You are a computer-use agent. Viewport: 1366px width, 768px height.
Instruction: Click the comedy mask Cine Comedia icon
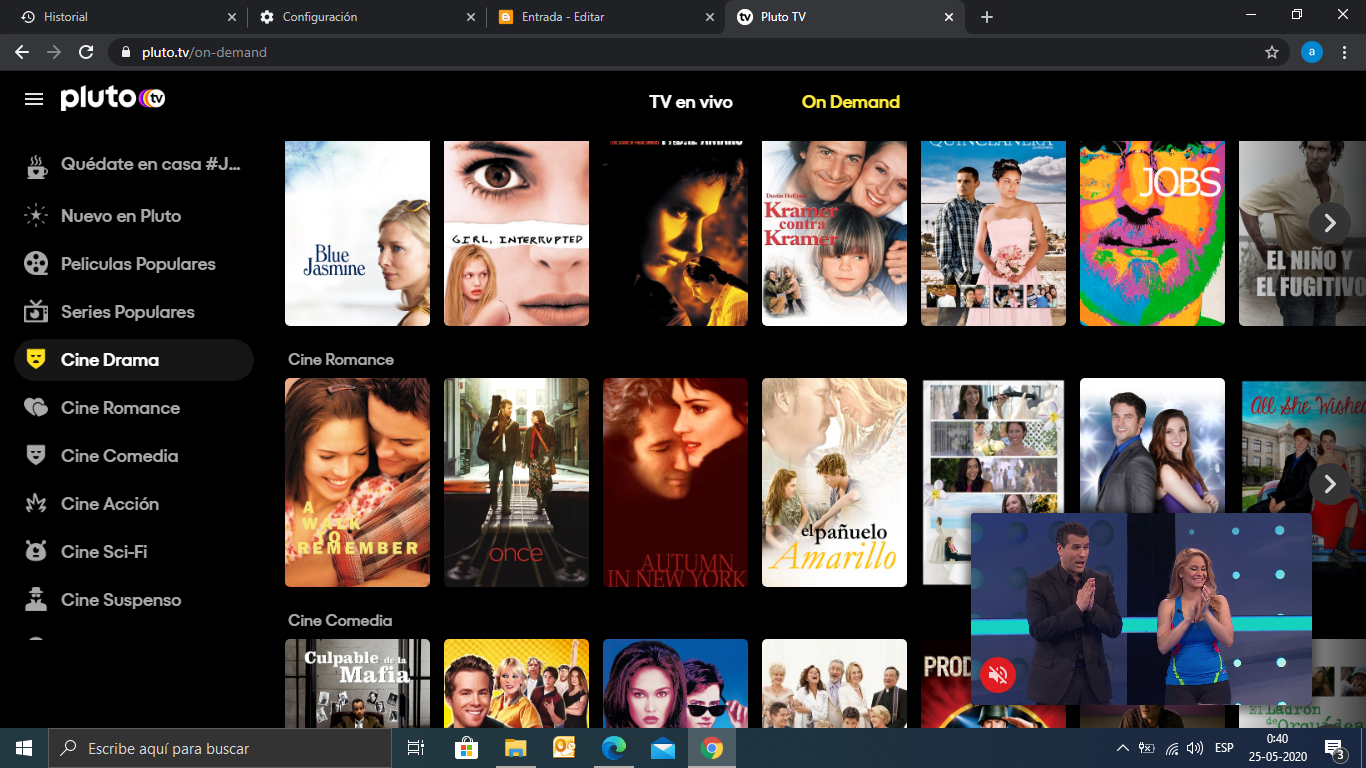36,455
